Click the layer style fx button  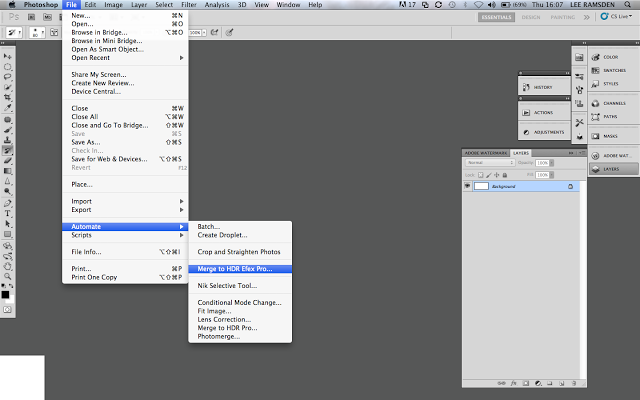click(513, 383)
